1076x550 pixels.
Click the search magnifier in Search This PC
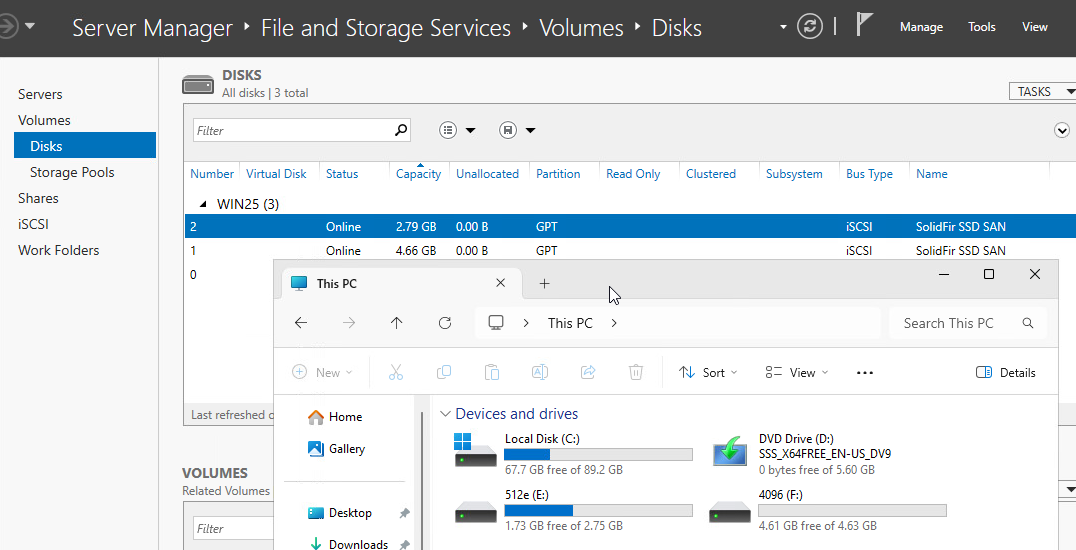(1027, 323)
